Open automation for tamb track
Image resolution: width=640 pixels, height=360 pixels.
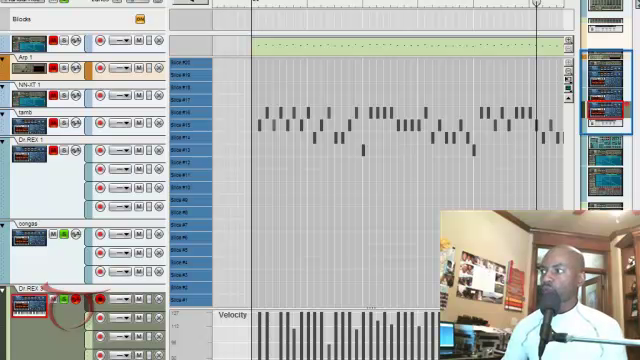[76, 123]
